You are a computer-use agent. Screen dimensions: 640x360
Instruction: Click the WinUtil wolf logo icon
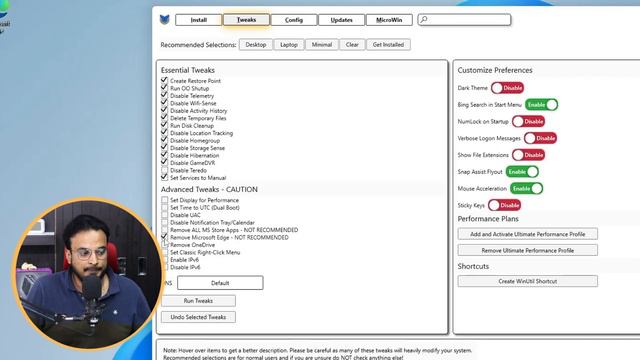[164, 20]
